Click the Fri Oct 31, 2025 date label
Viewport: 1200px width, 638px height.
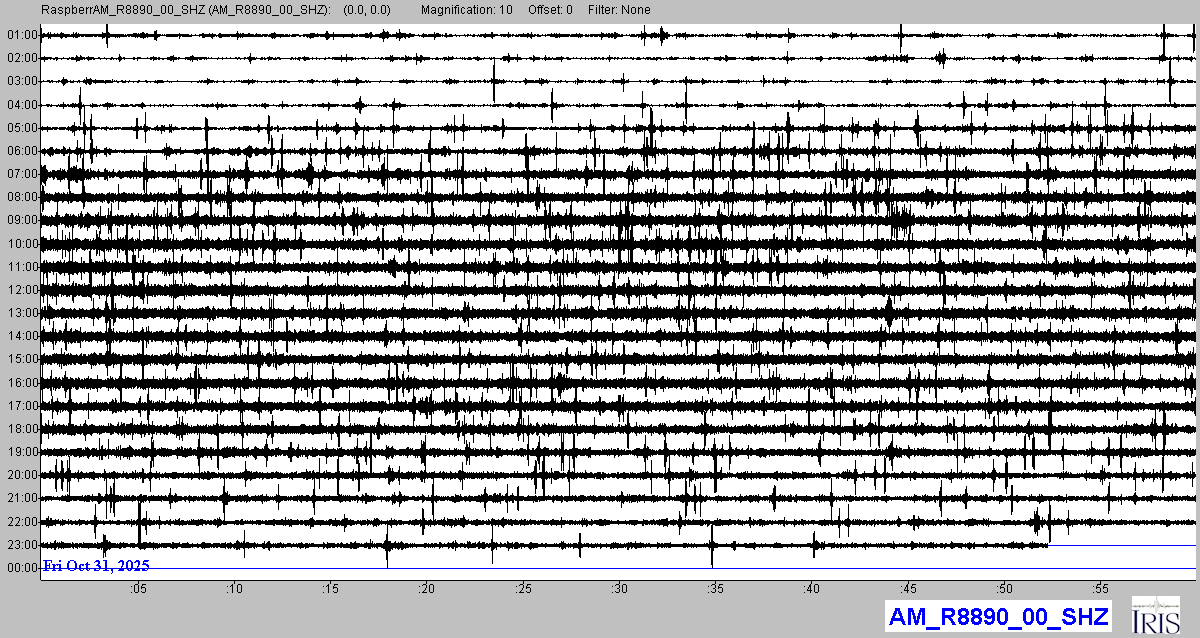96,566
